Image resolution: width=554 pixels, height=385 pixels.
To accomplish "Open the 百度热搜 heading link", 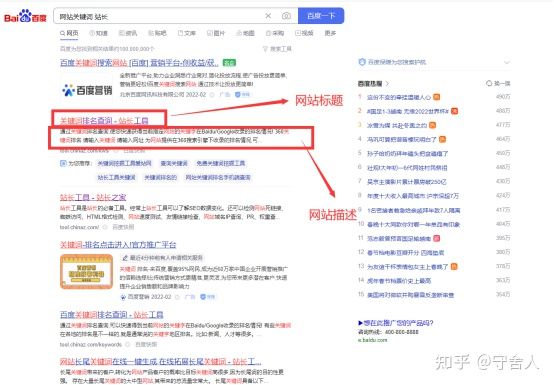I will click(373, 84).
